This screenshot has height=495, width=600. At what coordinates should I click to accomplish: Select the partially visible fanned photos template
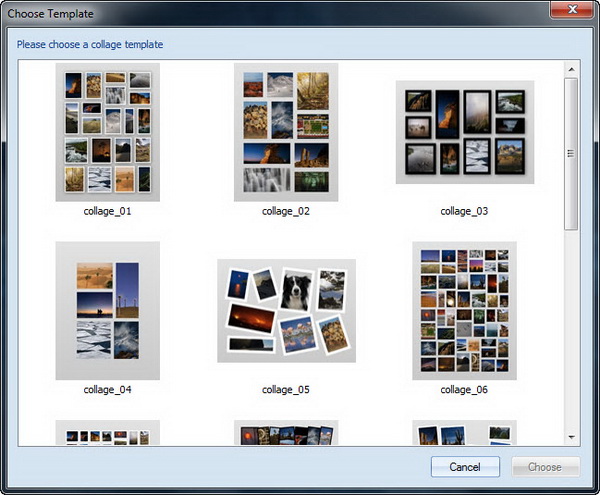coord(286,432)
